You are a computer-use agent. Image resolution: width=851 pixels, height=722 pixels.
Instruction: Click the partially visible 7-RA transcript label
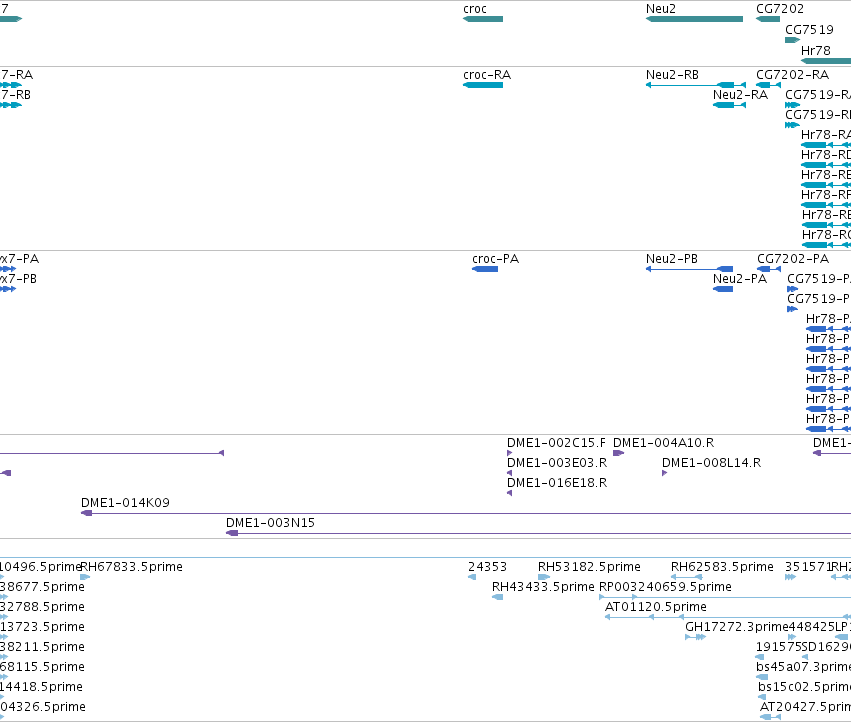click(x=16, y=75)
